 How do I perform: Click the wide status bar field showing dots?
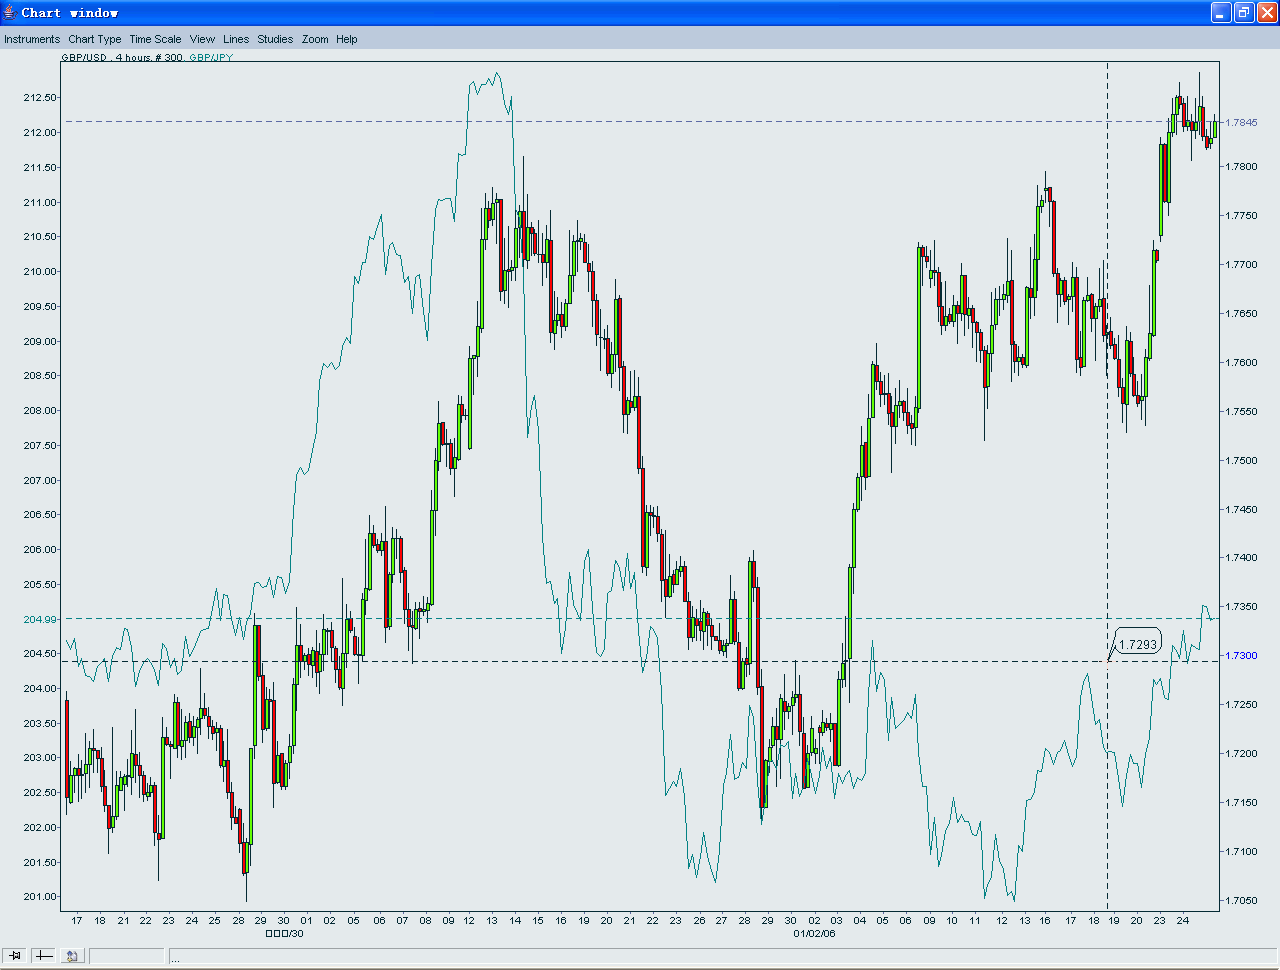(x=723, y=956)
